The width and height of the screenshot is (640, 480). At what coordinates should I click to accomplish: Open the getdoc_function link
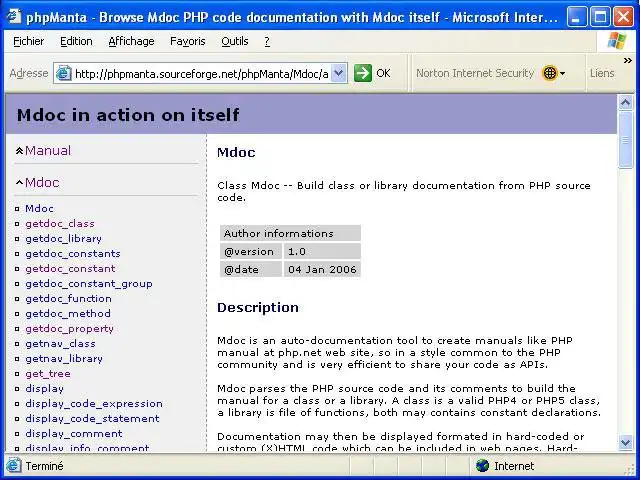click(68, 299)
